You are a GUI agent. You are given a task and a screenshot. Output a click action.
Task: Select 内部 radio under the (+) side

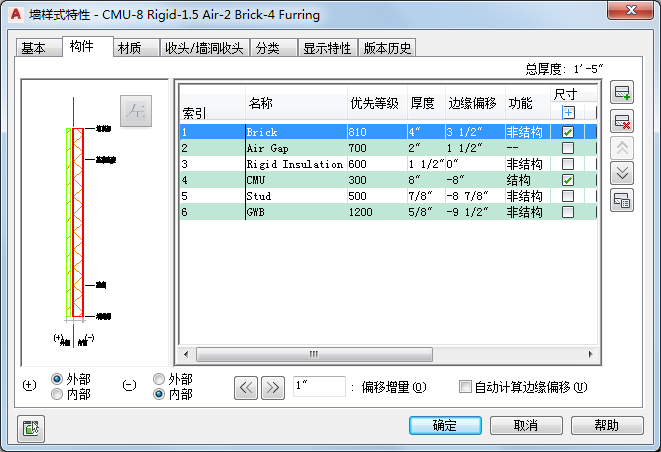tap(57, 394)
